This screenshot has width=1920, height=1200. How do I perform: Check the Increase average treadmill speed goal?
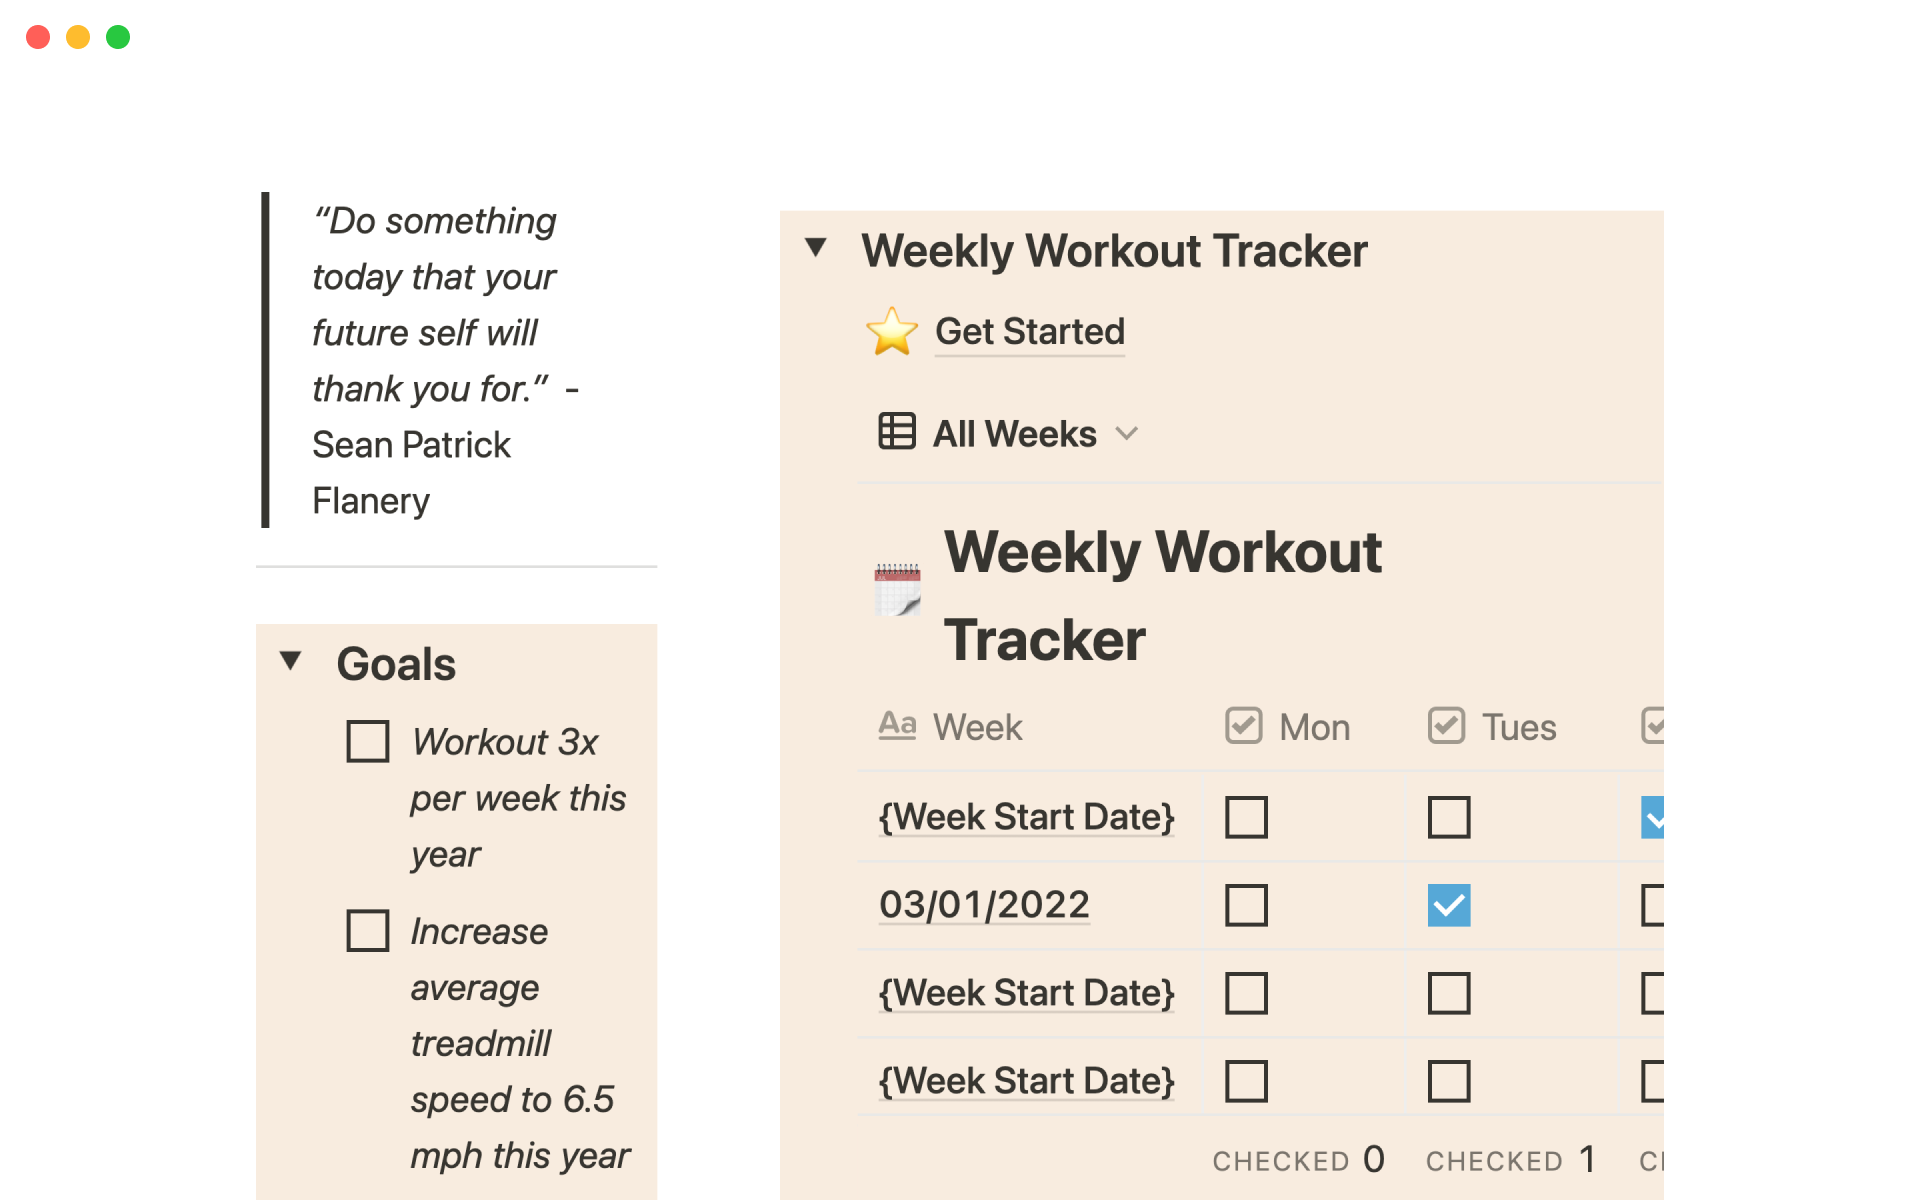[367, 930]
